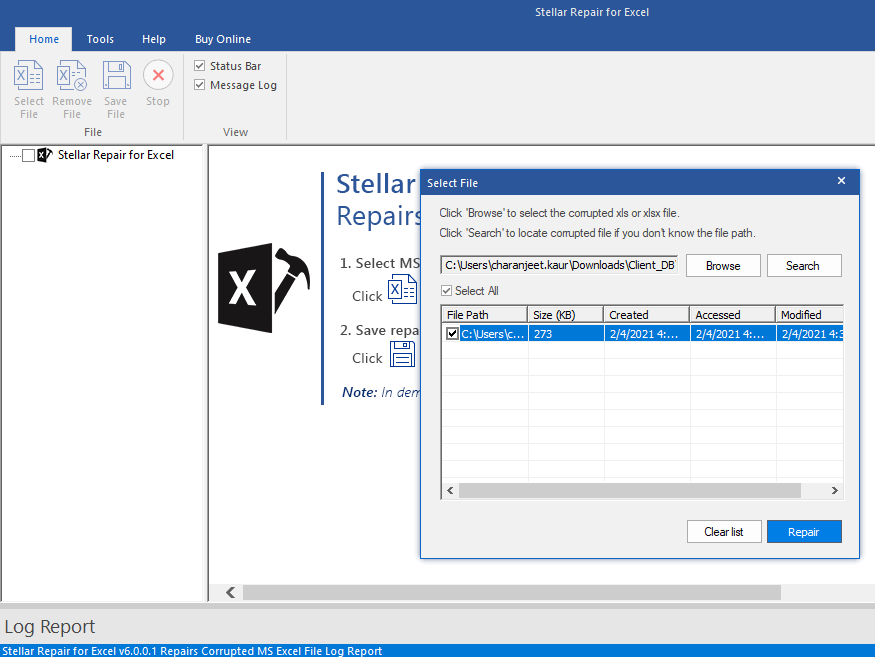Viewport: 875px width, 657px height.
Task: Click the Save File ribbon icon
Action: click(116, 75)
